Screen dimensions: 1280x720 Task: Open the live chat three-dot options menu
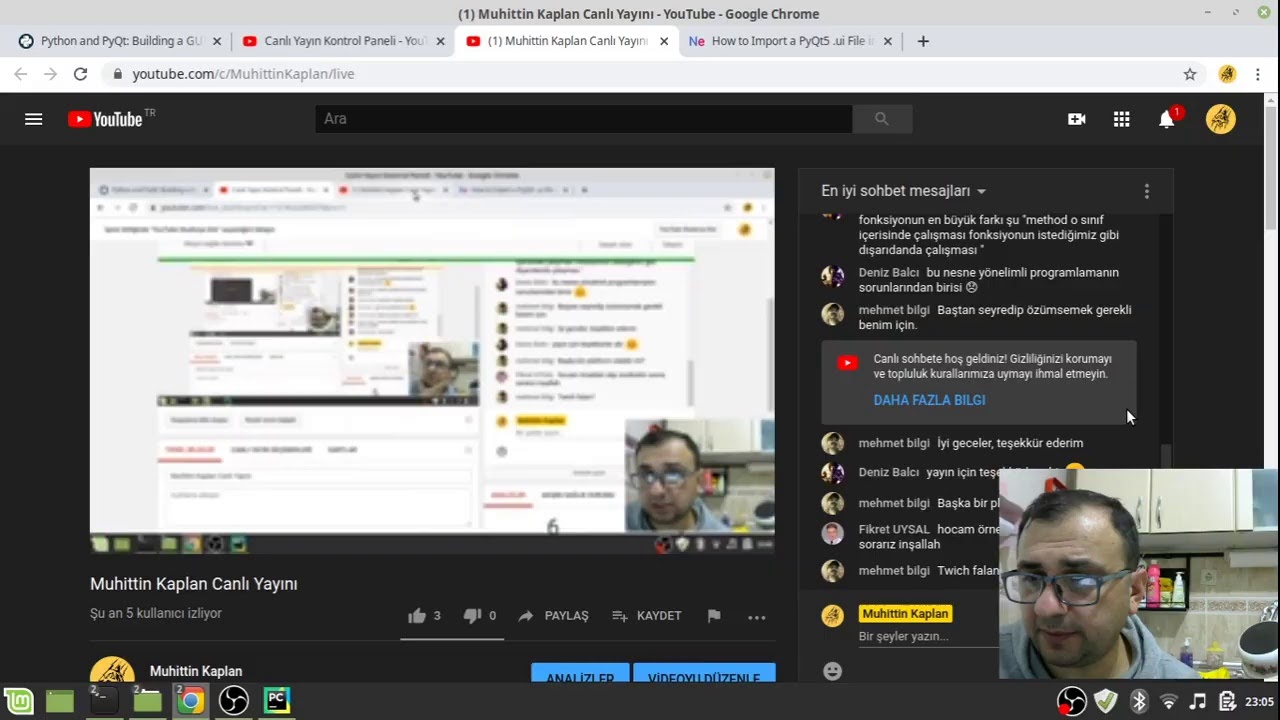[x=1147, y=191]
